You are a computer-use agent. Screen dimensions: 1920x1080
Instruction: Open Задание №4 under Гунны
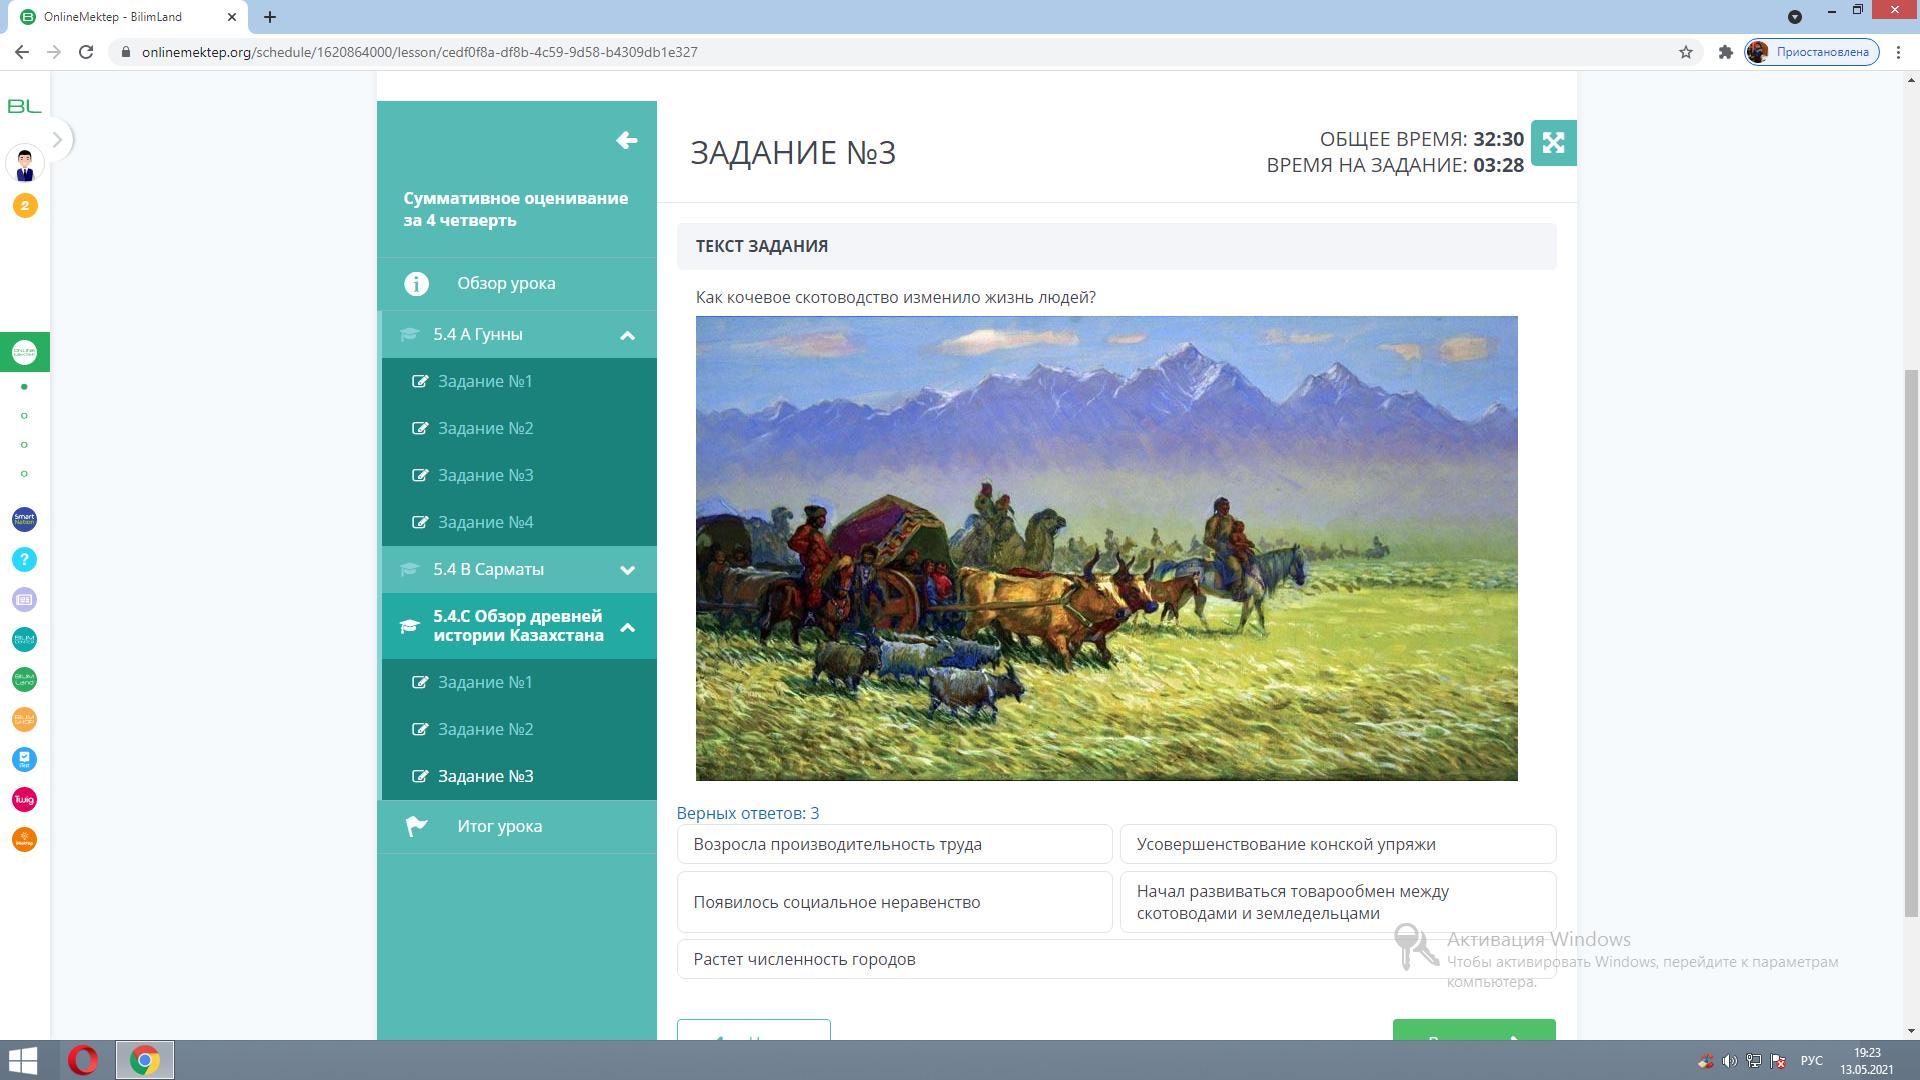point(485,522)
